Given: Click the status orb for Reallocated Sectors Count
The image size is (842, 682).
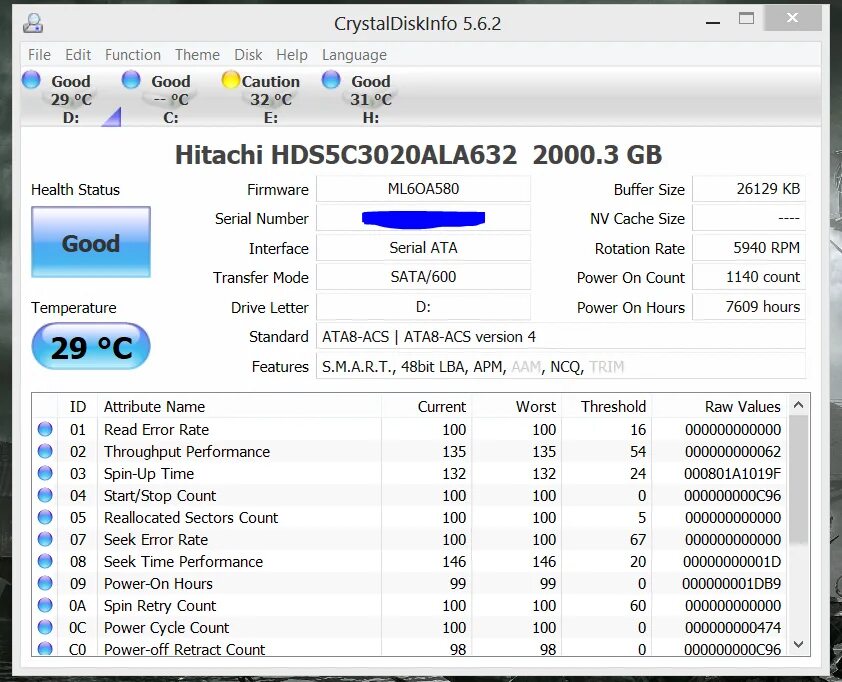Looking at the screenshot, I should (x=45, y=517).
